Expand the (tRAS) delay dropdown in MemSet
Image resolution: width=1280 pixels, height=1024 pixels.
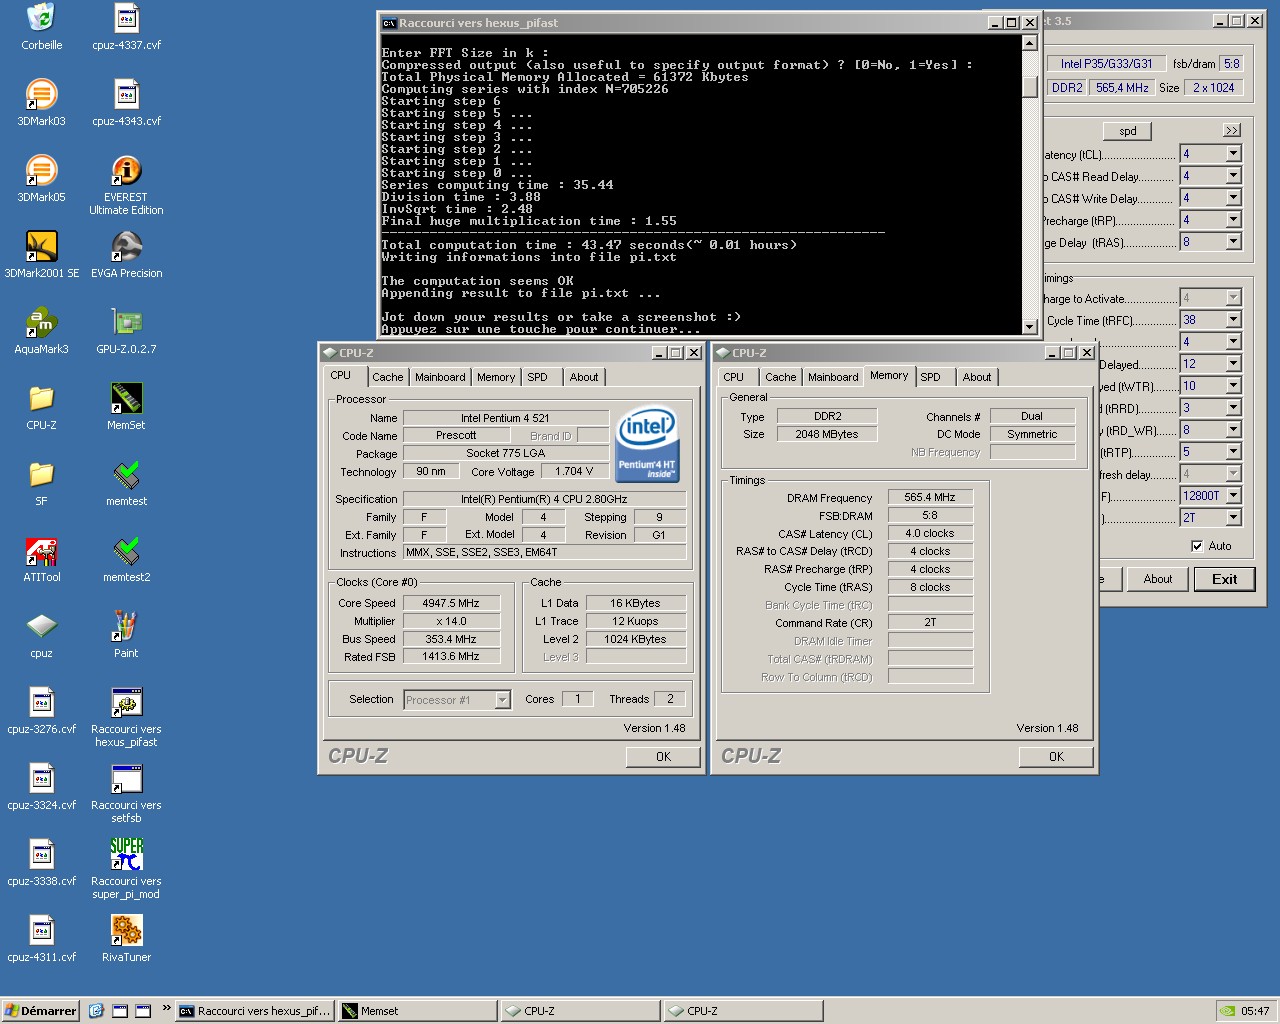(1233, 242)
